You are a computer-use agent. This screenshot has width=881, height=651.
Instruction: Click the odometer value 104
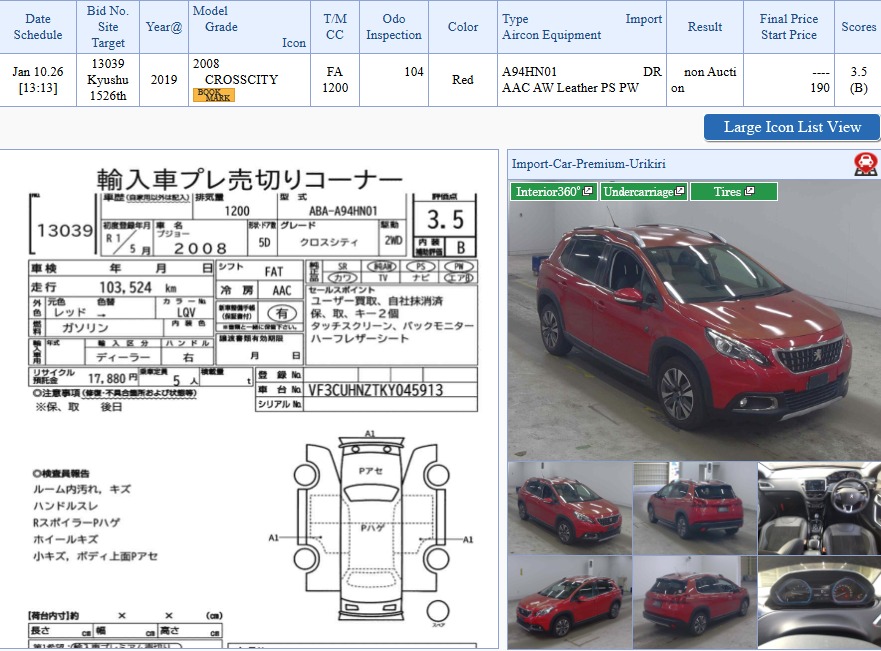[414, 72]
